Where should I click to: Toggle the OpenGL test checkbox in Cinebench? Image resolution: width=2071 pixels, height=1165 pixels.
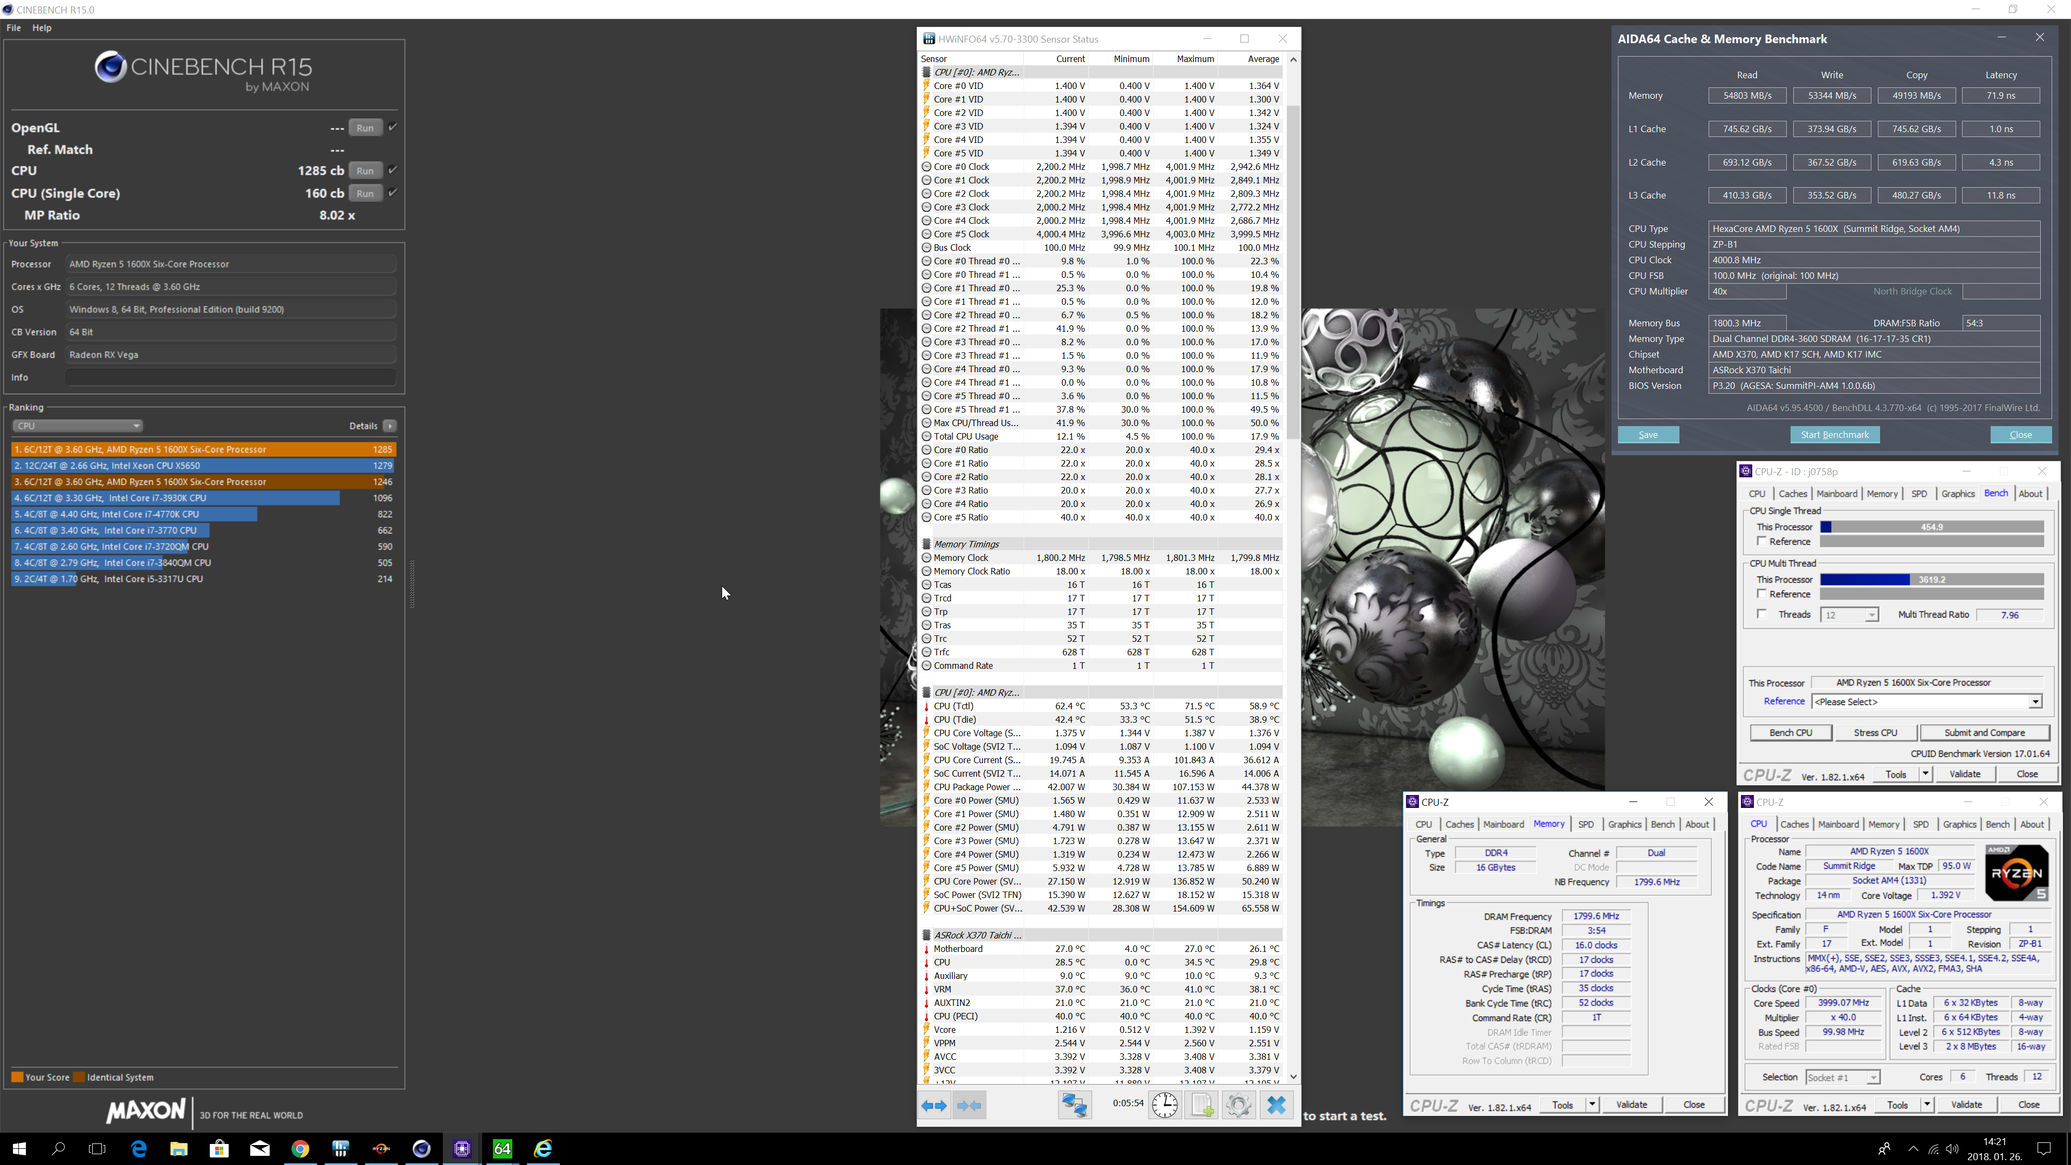[x=392, y=127]
